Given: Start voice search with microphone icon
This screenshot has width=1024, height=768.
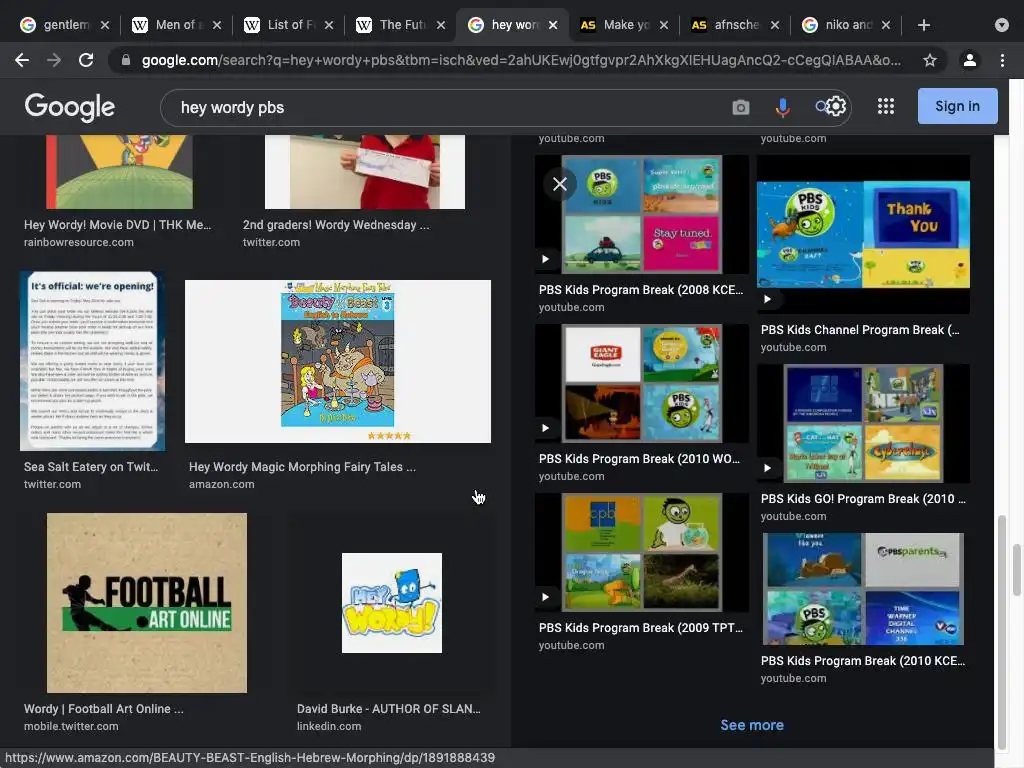Looking at the screenshot, I should point(782,107).
